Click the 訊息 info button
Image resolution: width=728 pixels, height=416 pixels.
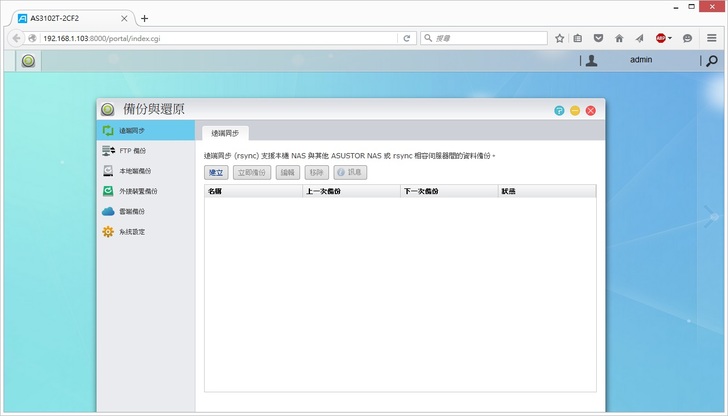[350, 173]
